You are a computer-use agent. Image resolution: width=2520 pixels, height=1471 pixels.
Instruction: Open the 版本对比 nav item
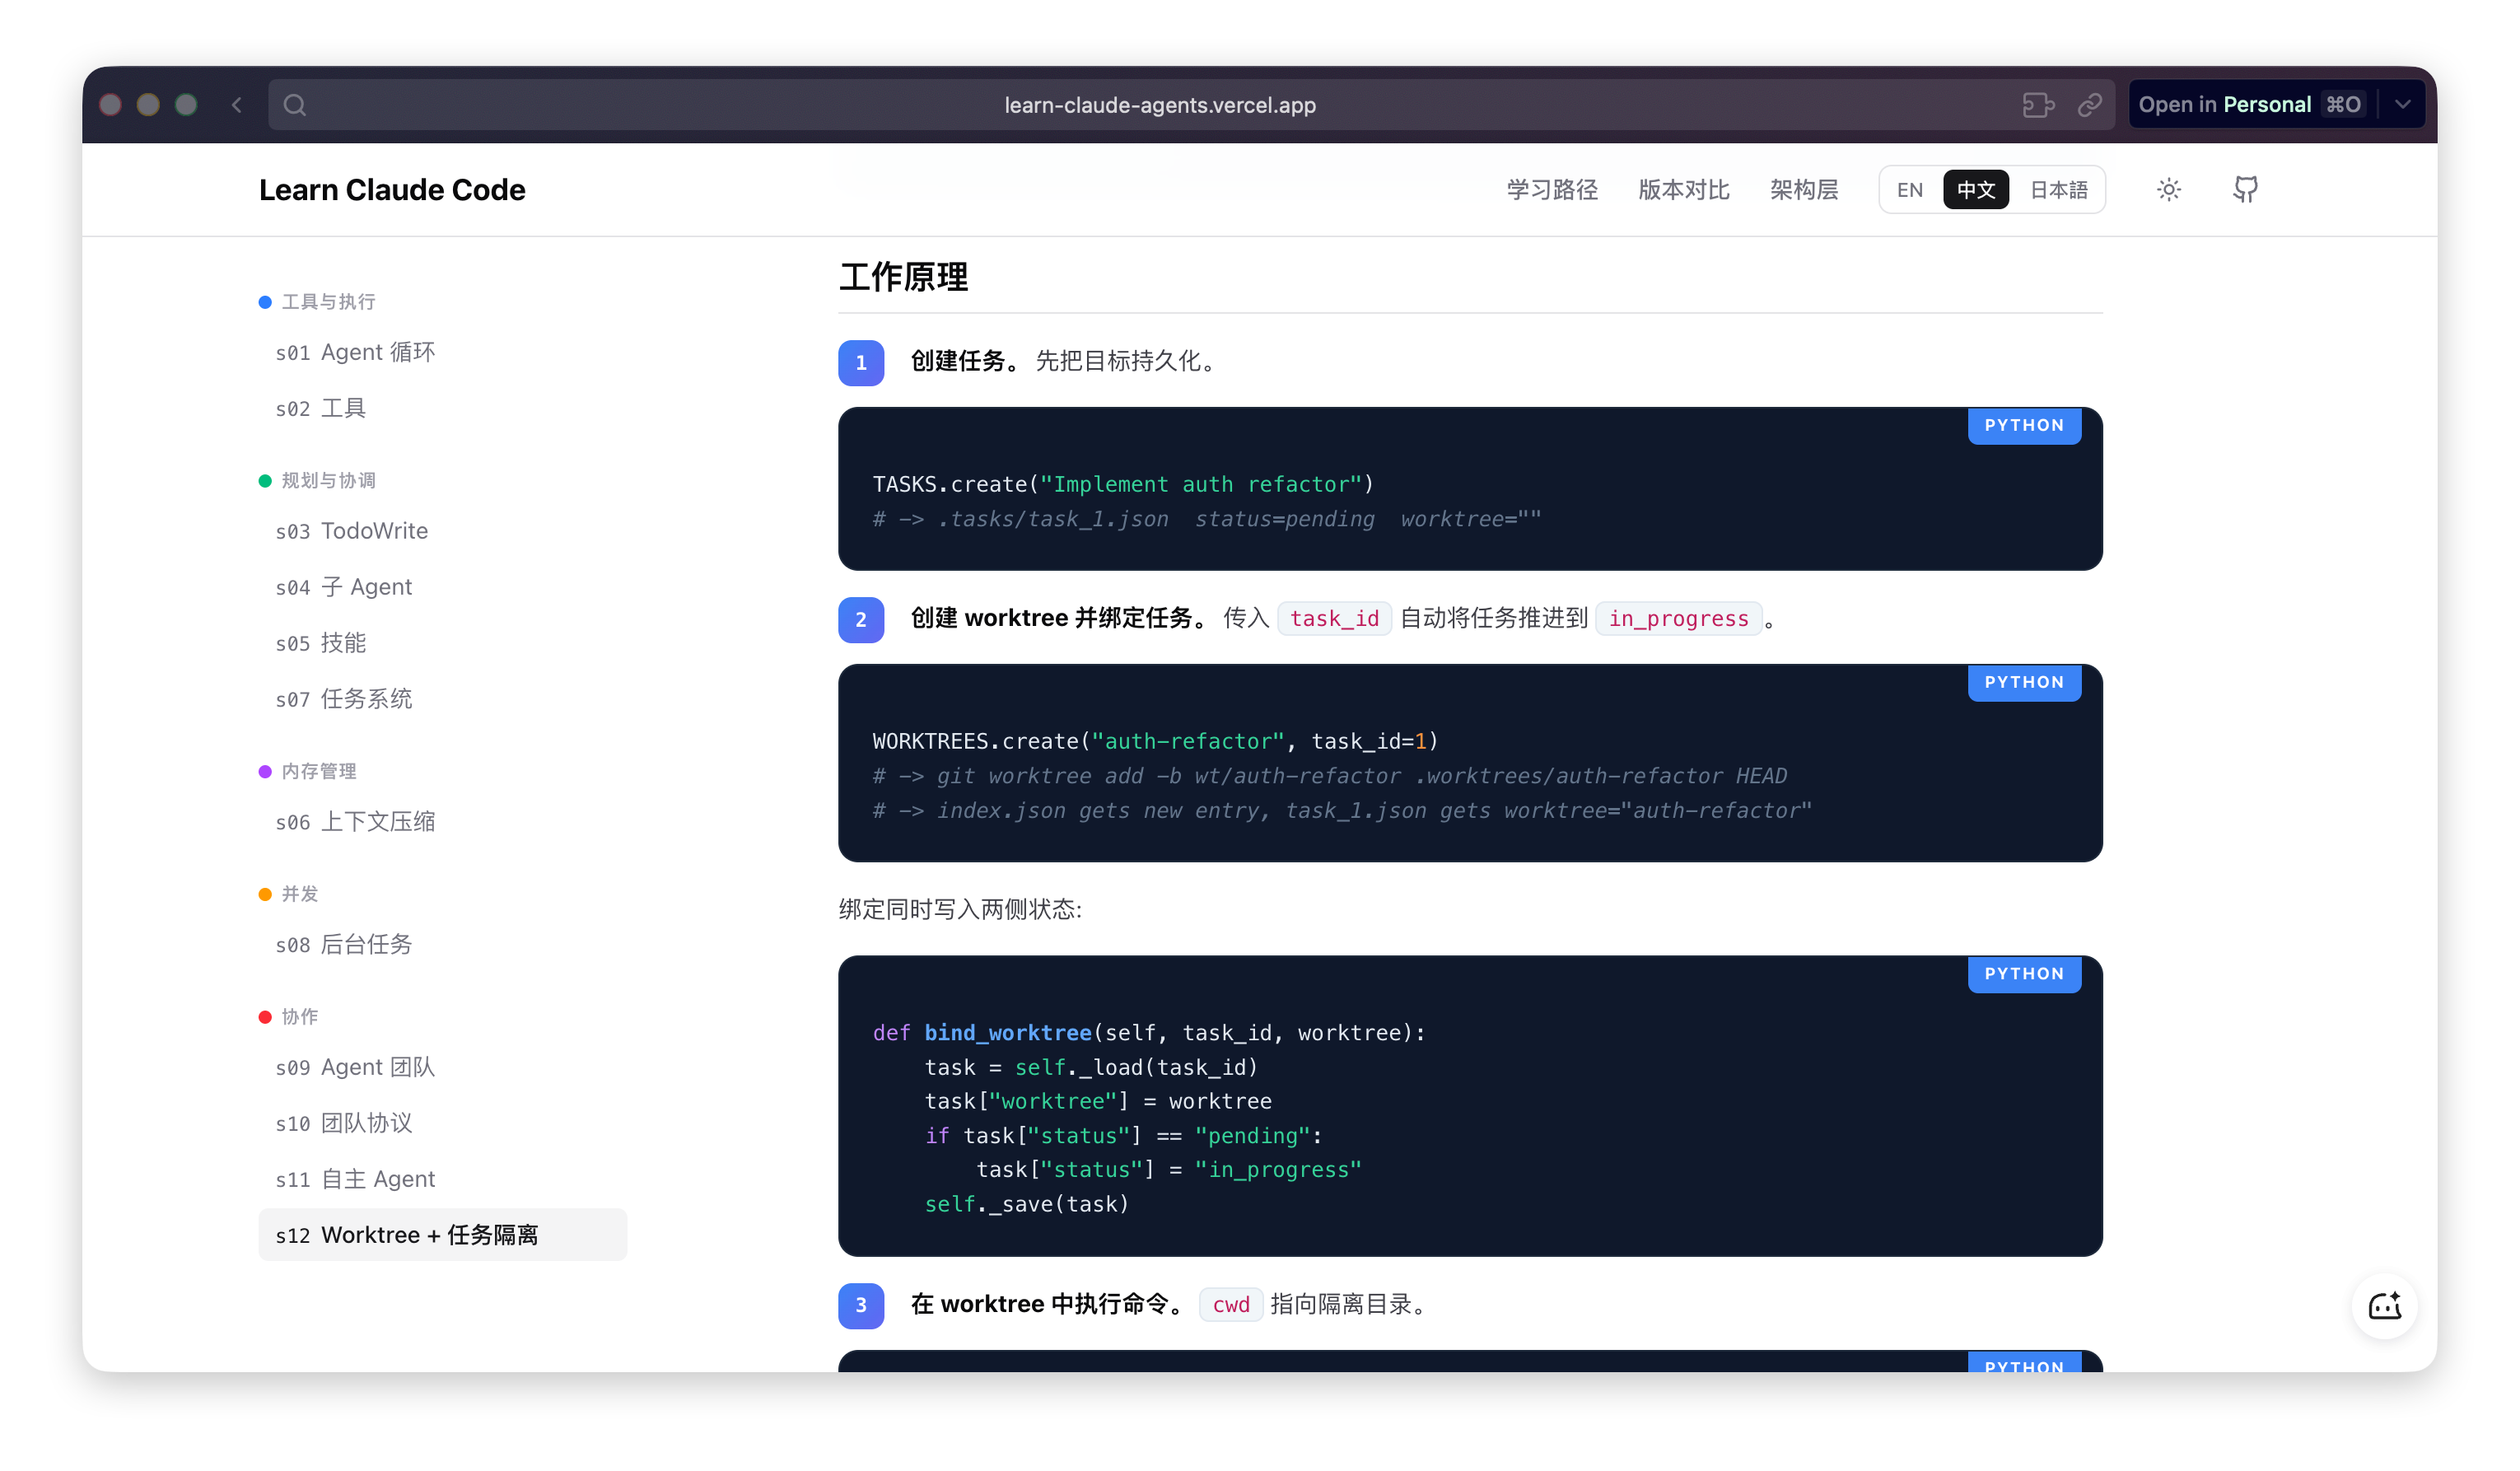[x=1683, y=190]
